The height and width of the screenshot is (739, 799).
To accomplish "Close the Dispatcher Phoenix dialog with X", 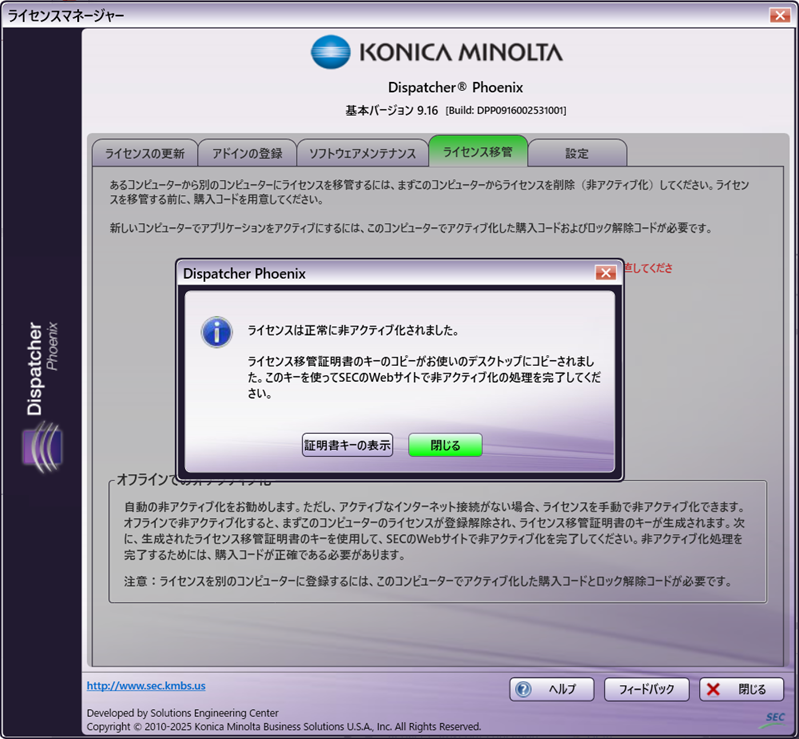I will 605,273.
